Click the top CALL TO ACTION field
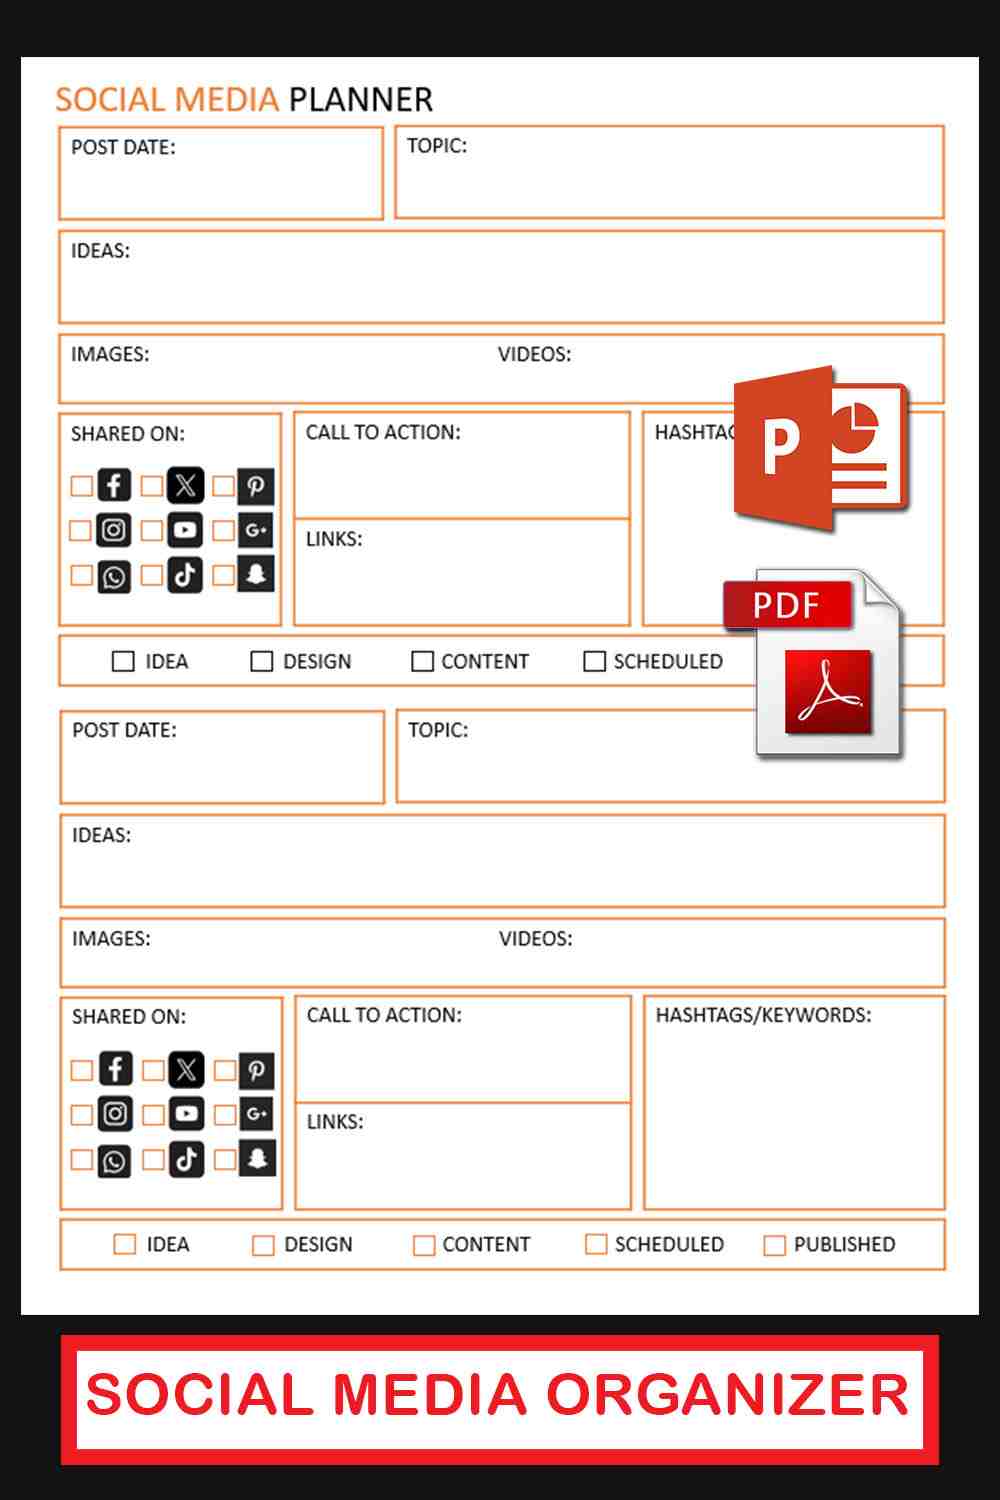The width and height of the screenshot is (1000, 1500). [x=461, y=465]
